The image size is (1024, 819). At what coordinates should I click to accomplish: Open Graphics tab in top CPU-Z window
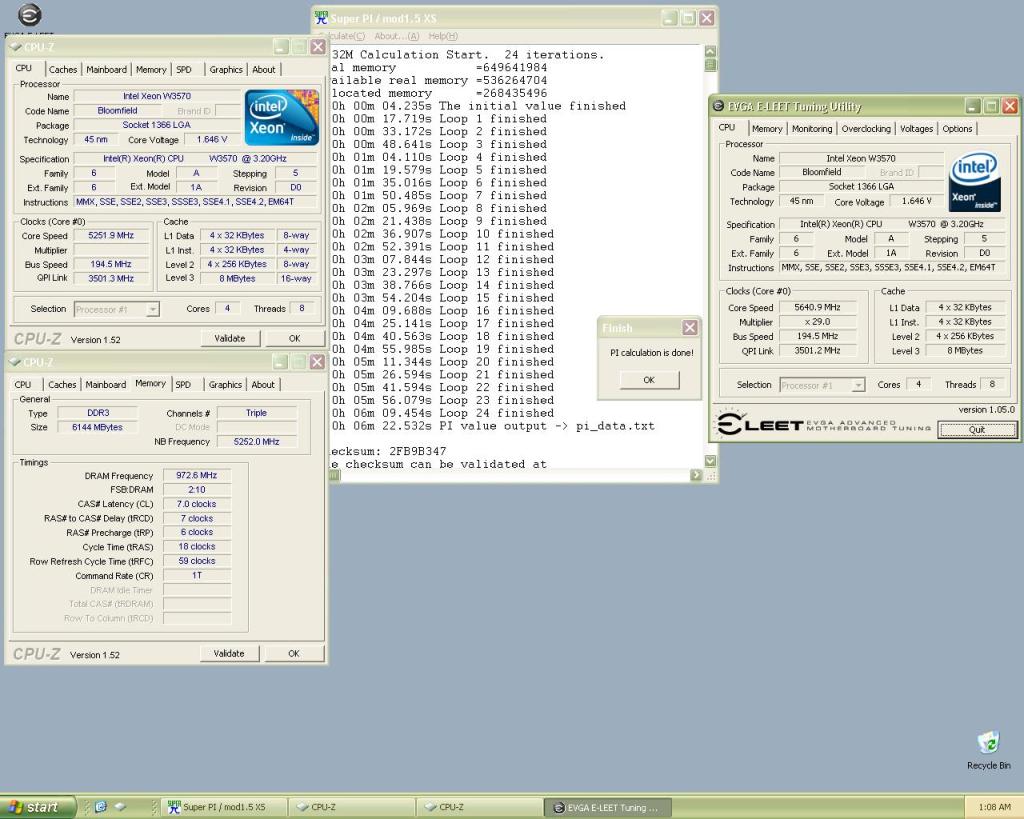click(x=226, y=69)
